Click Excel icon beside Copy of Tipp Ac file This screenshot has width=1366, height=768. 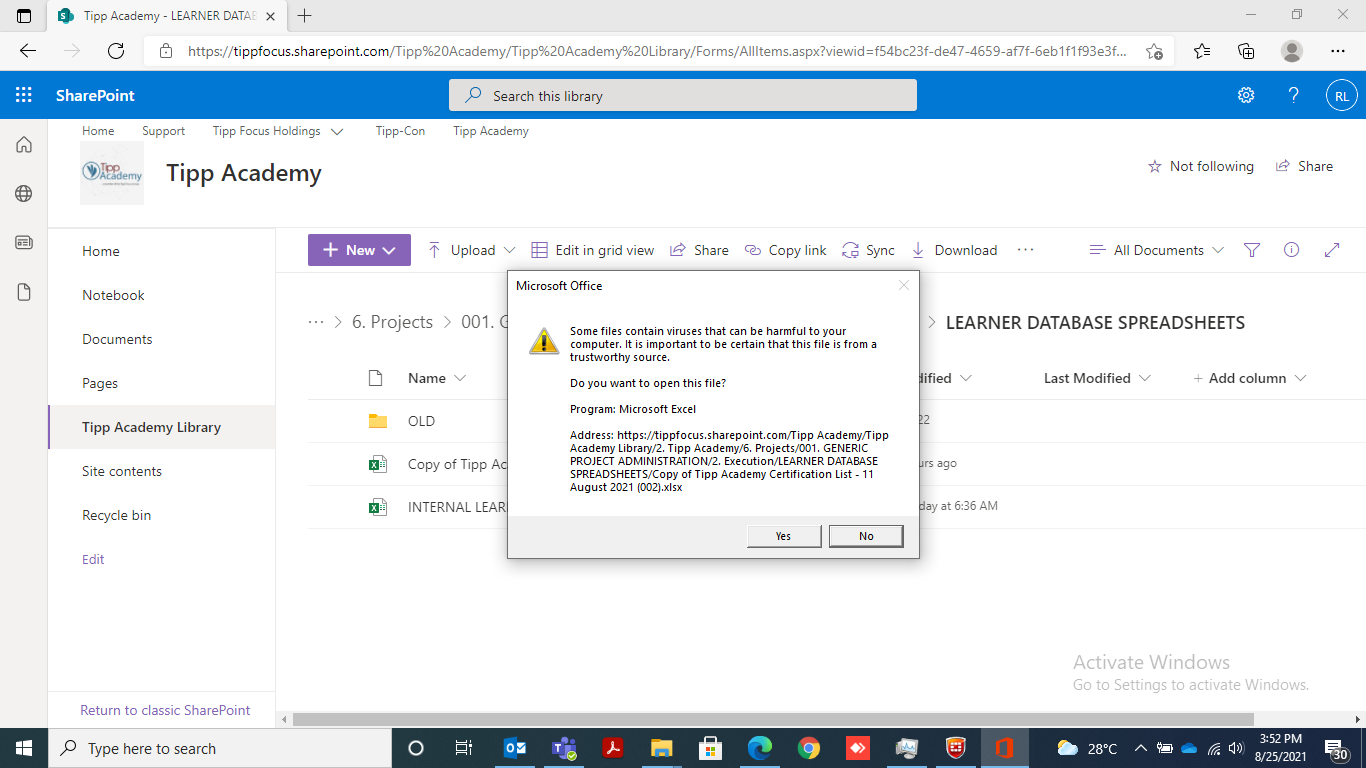(377, 464)
